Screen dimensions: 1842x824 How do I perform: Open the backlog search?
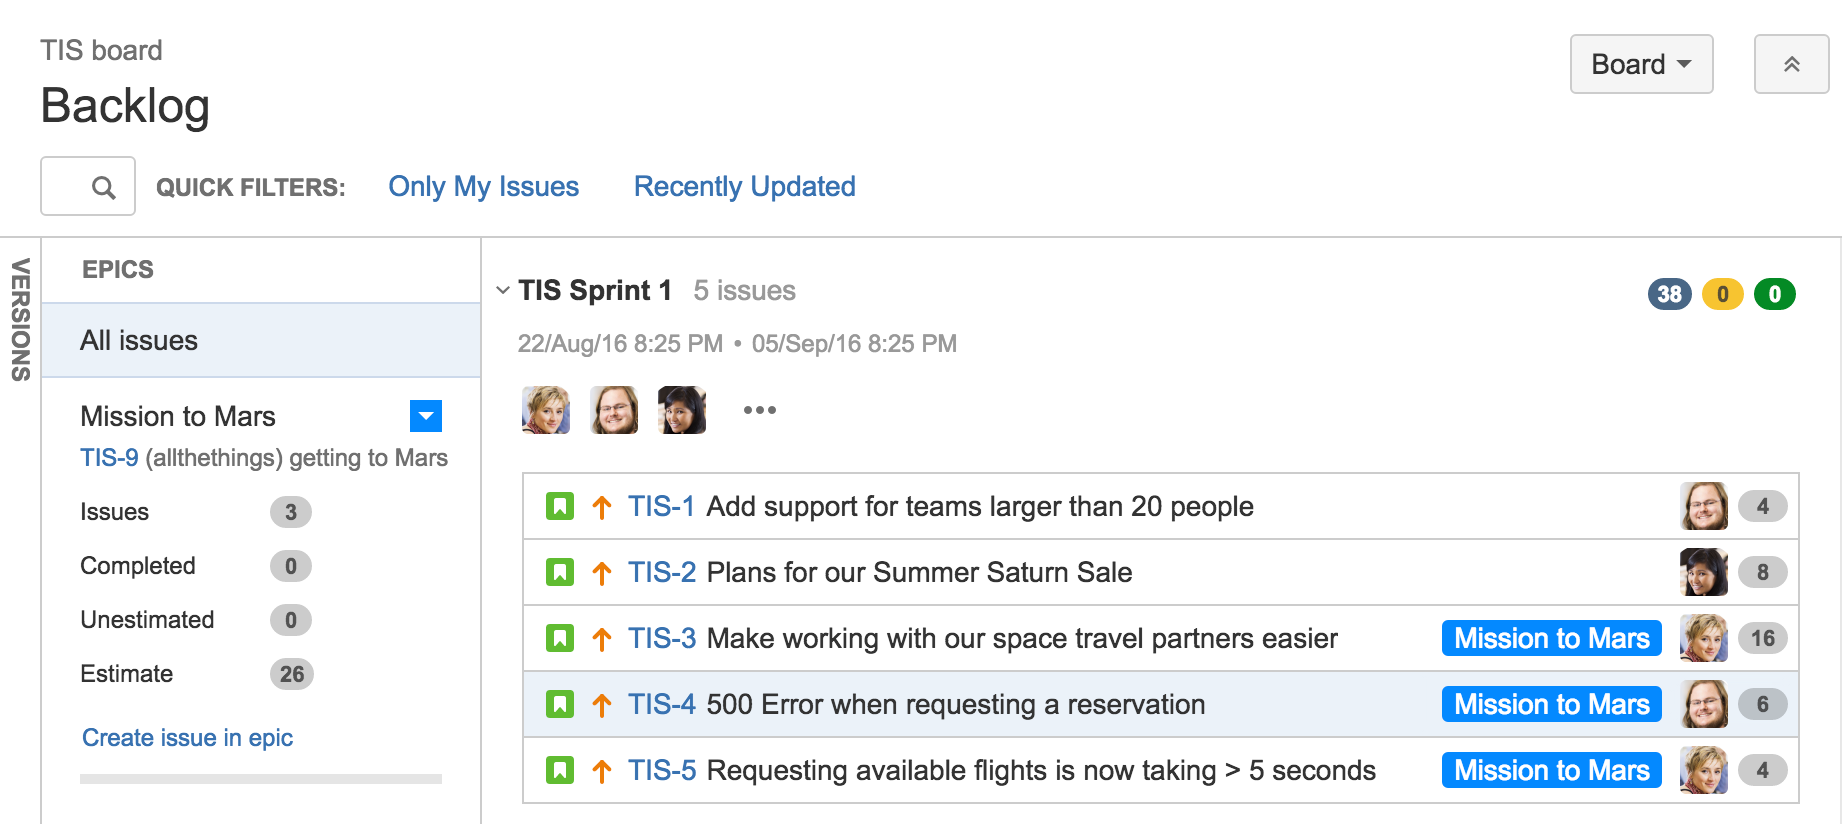[x=88, y=186]
